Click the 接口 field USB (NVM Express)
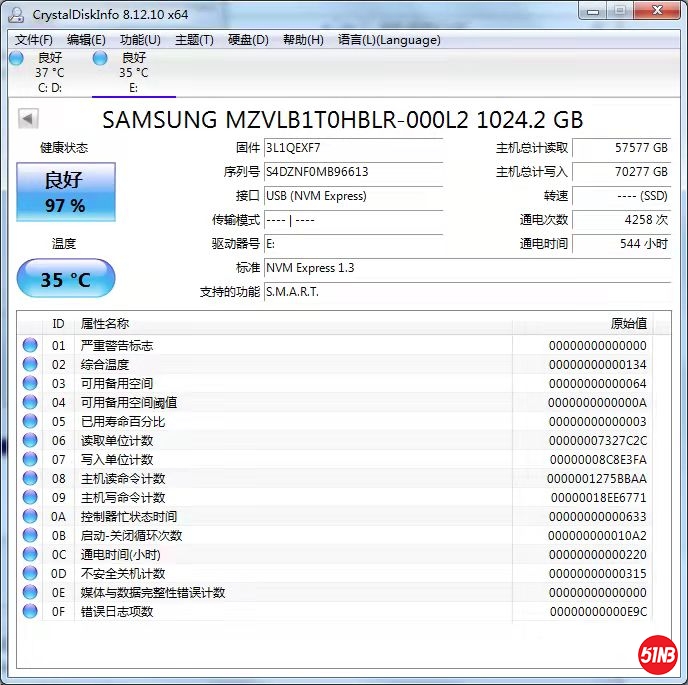Viewport: 688px width, 685px height. (x=353, y=196)
